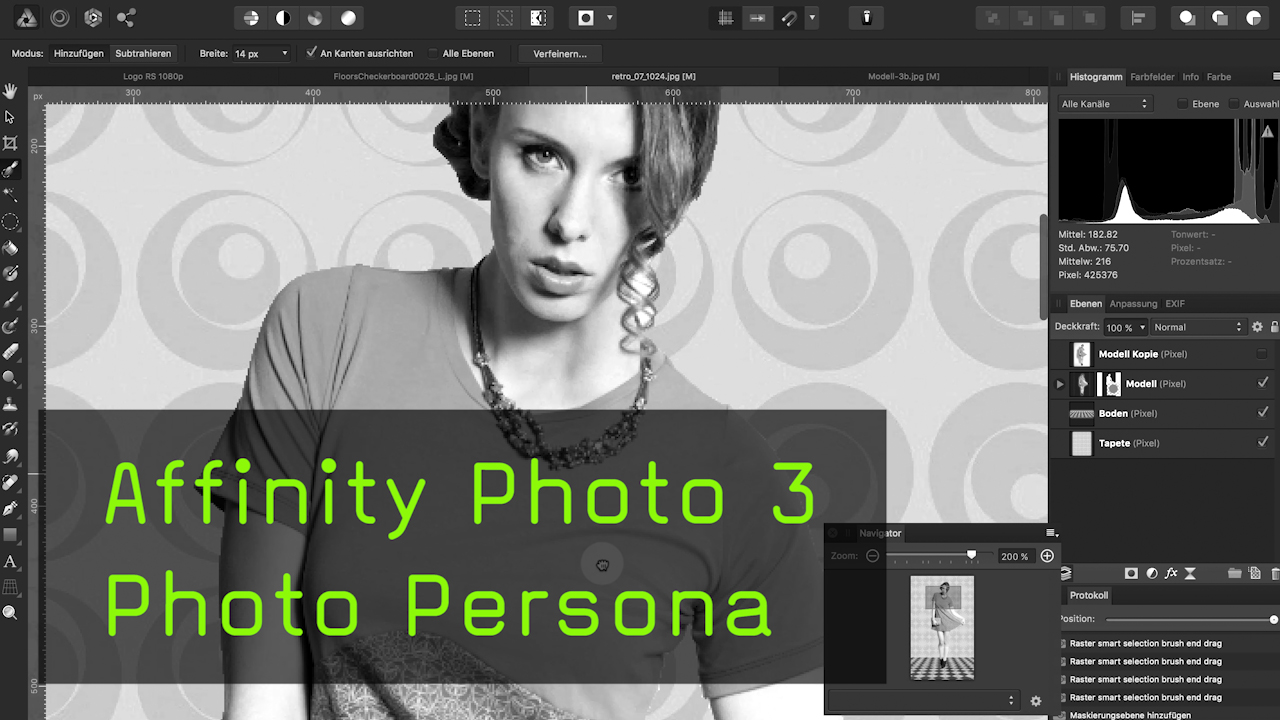Screen dimensions: 1280x720
Task: Apply Auto Colours from the top toolbar
Action: (x=315, y=18)
